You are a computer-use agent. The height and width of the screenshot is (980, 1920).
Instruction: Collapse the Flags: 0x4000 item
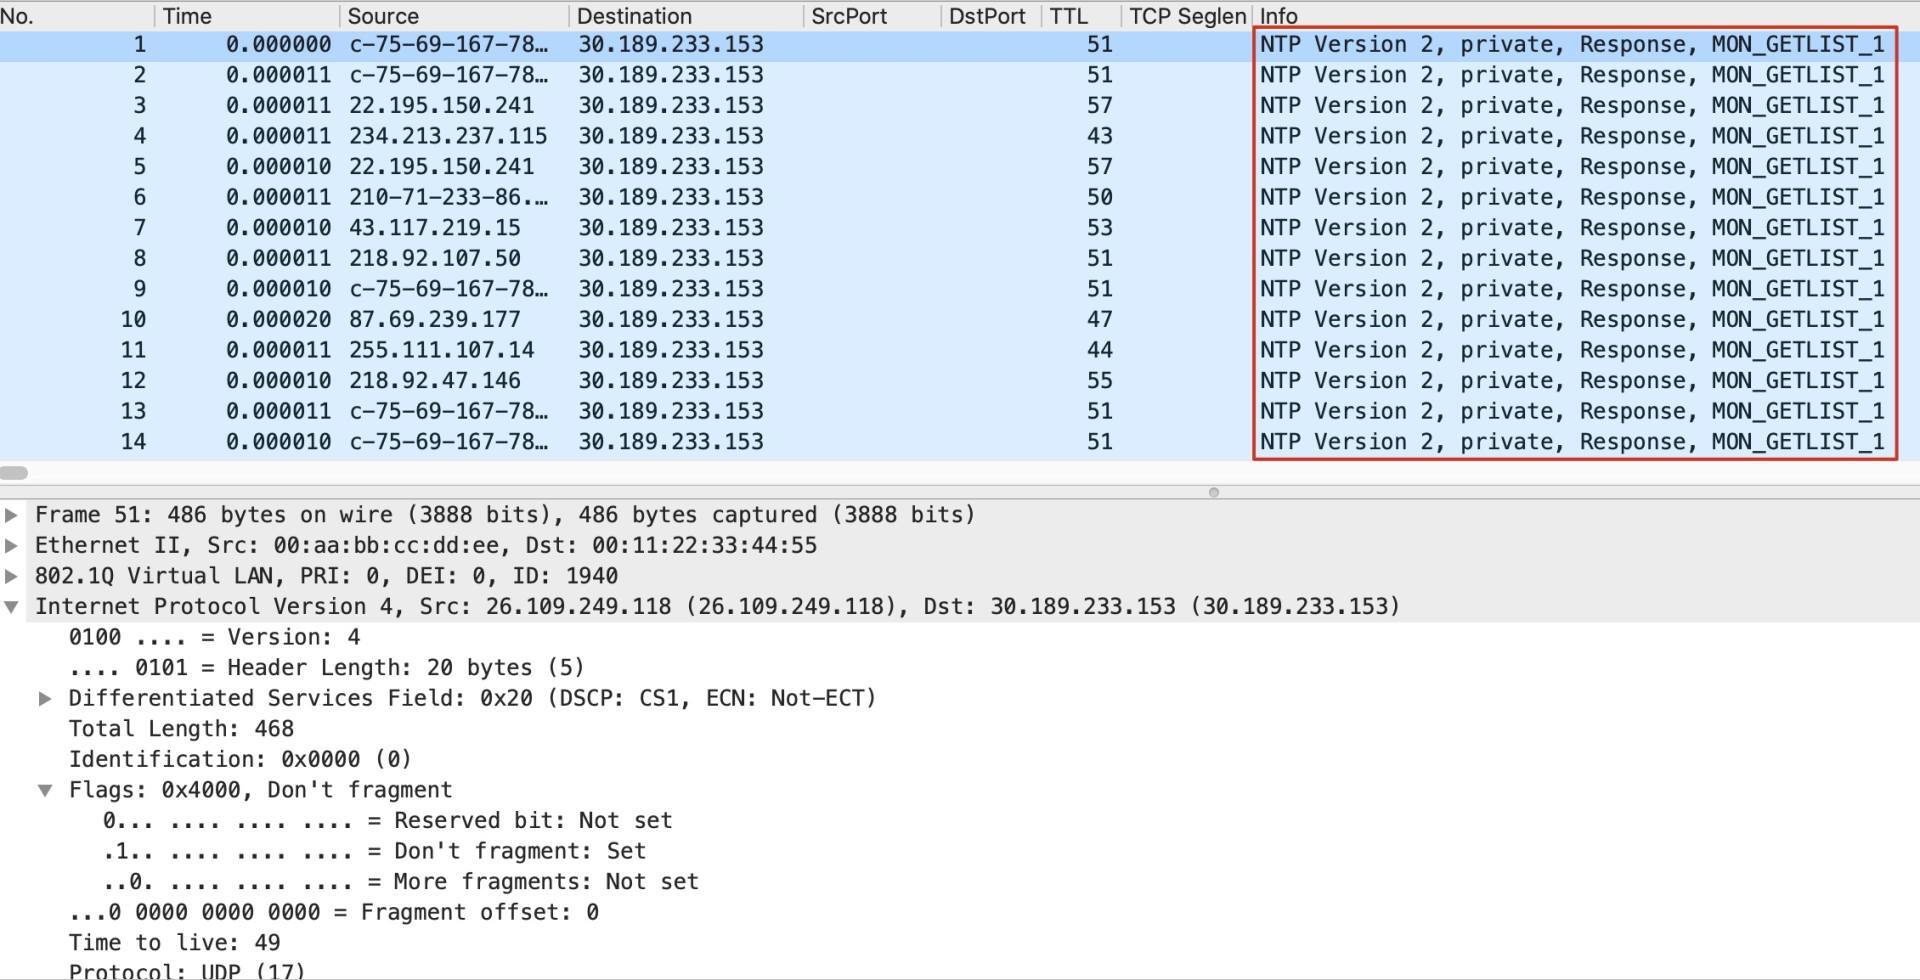[45, 791]
